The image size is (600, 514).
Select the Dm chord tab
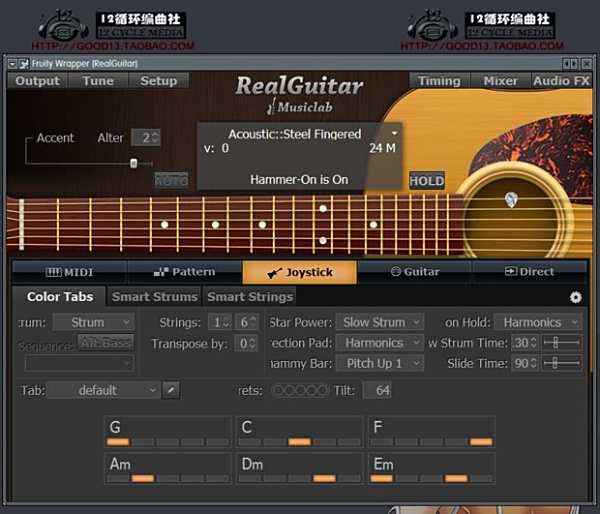[300, 468]
